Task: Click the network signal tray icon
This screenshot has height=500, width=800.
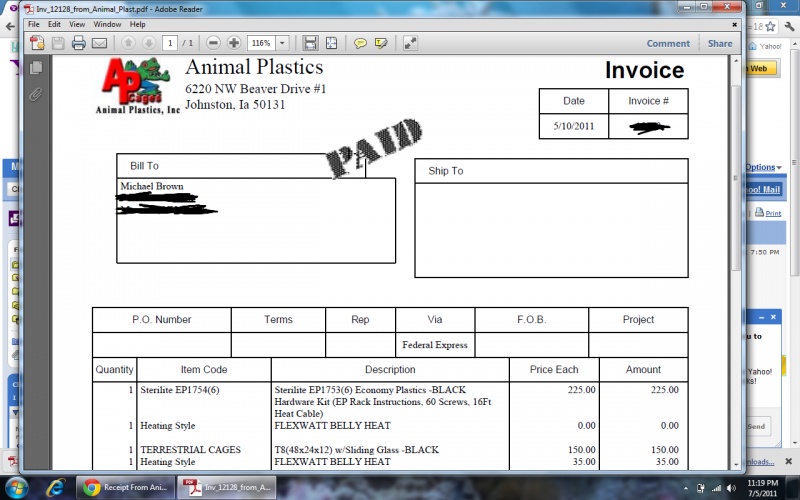Action: [716, 488]
